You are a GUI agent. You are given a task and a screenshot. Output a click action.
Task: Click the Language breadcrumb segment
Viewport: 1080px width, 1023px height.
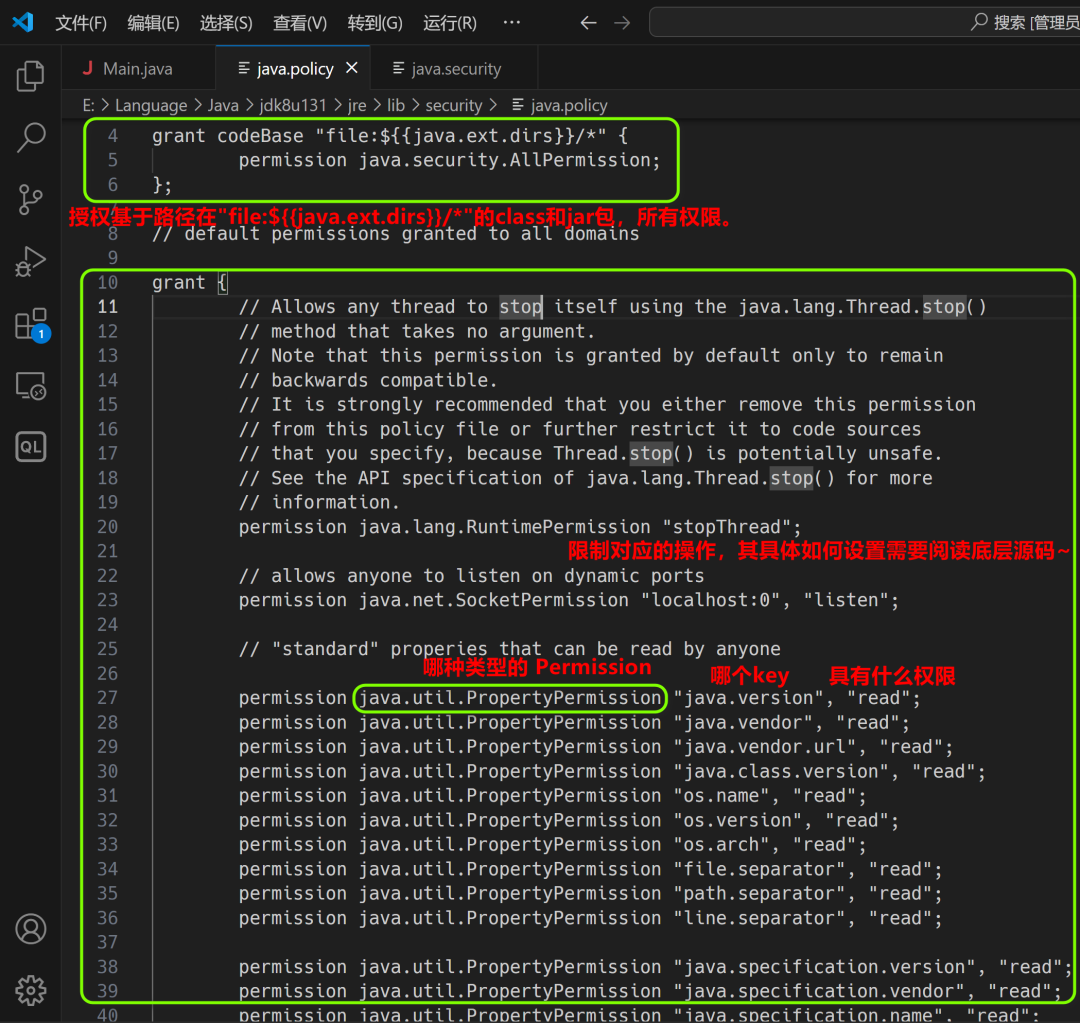coord(151,105)
